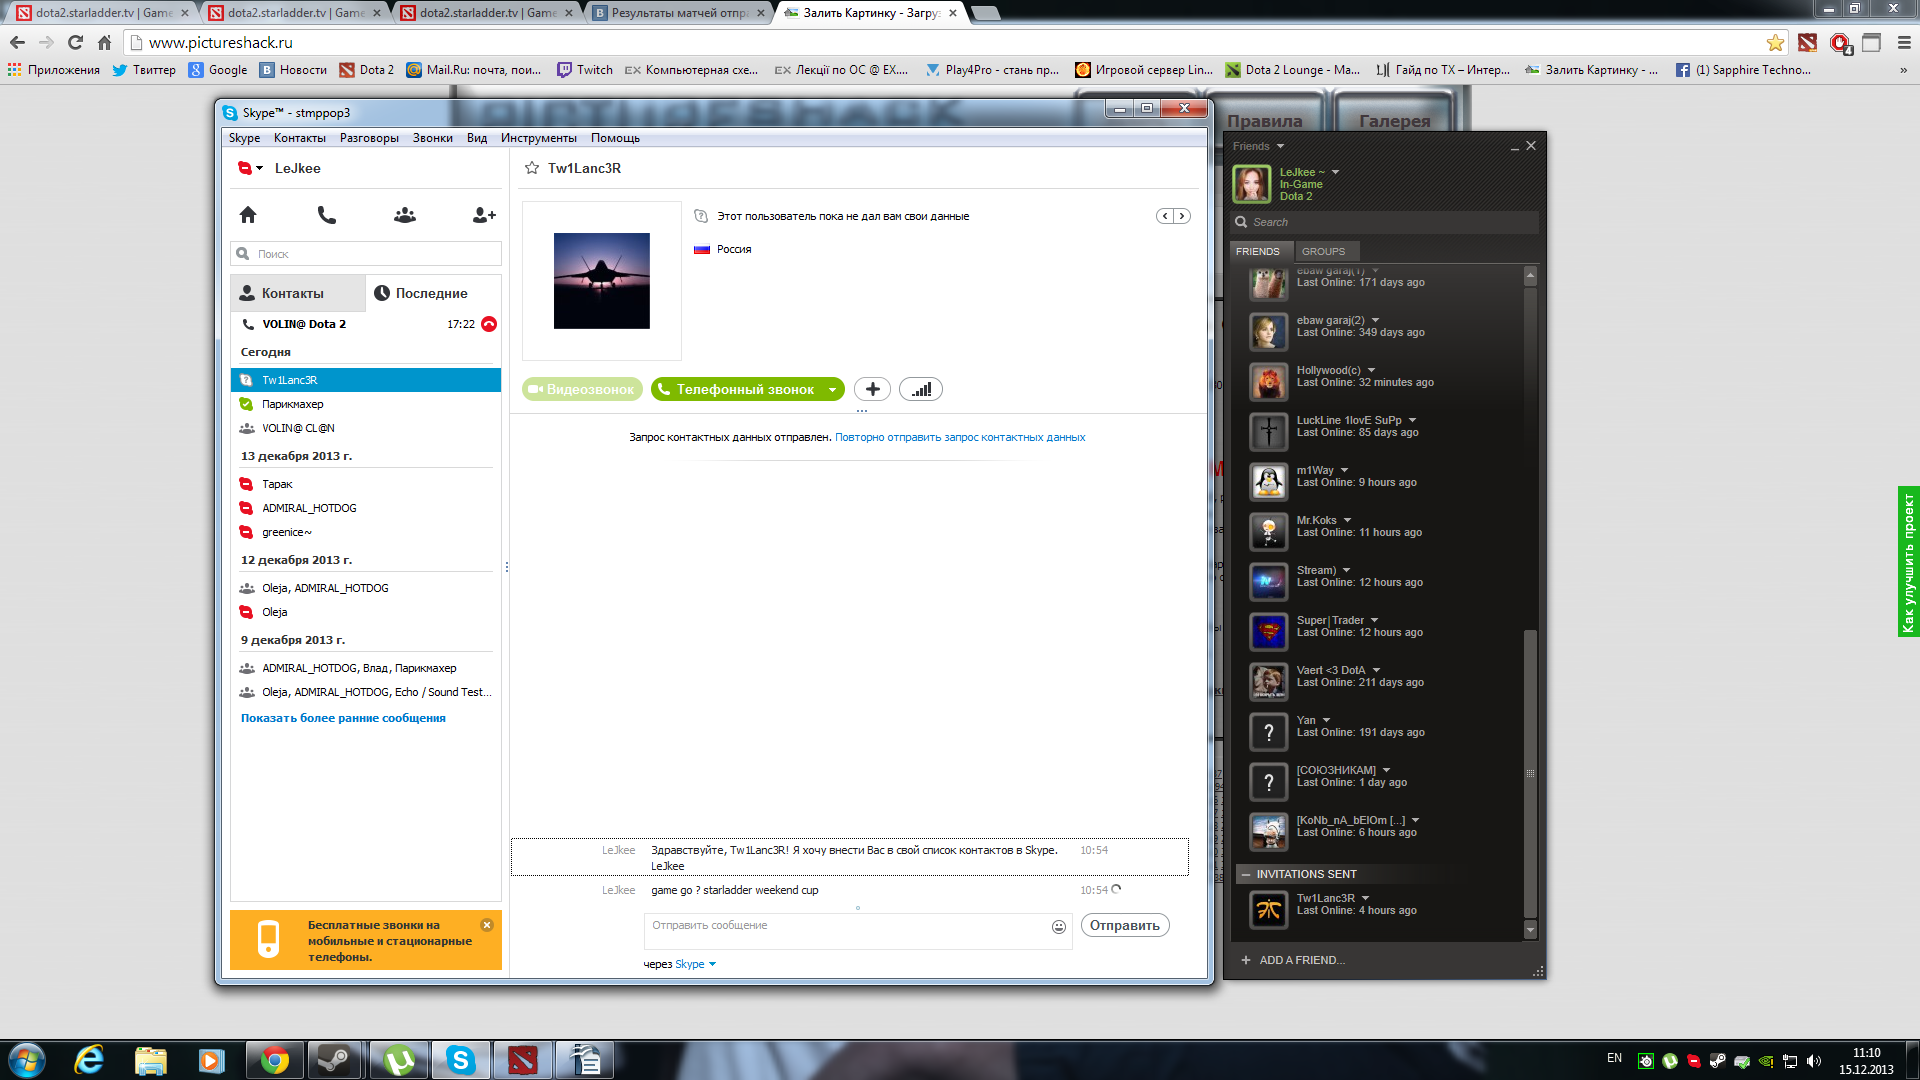Image resolution: width=1920 pixels, height=1080 pixels.
Task: Open the Контакты menu
Action: click(x=300, y=138)
